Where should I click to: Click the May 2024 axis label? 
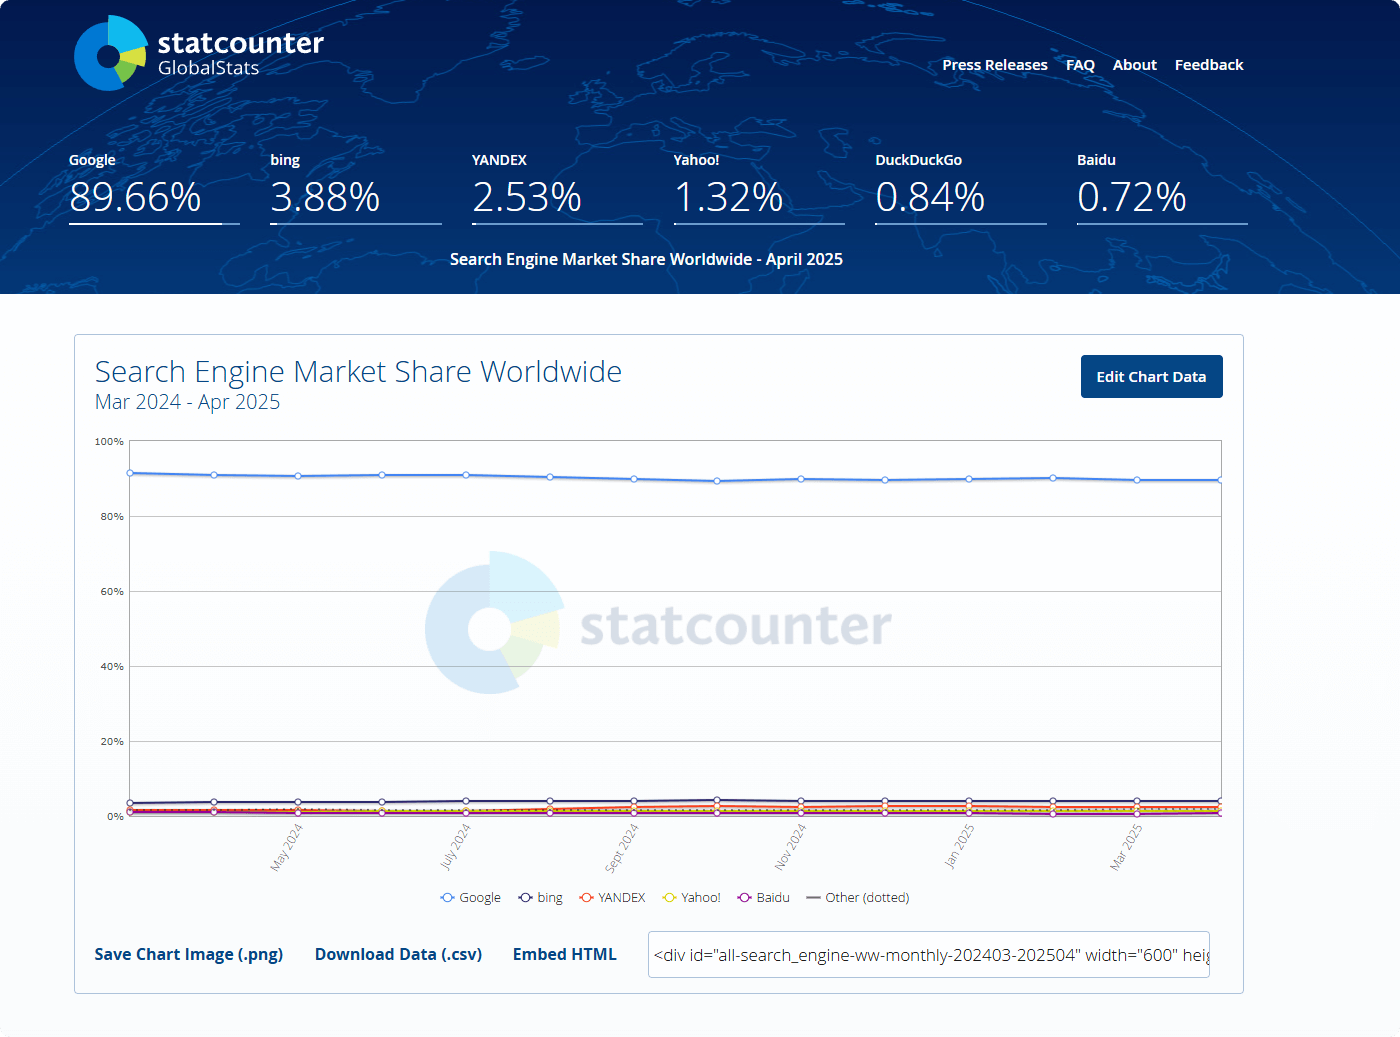(286, 847)
